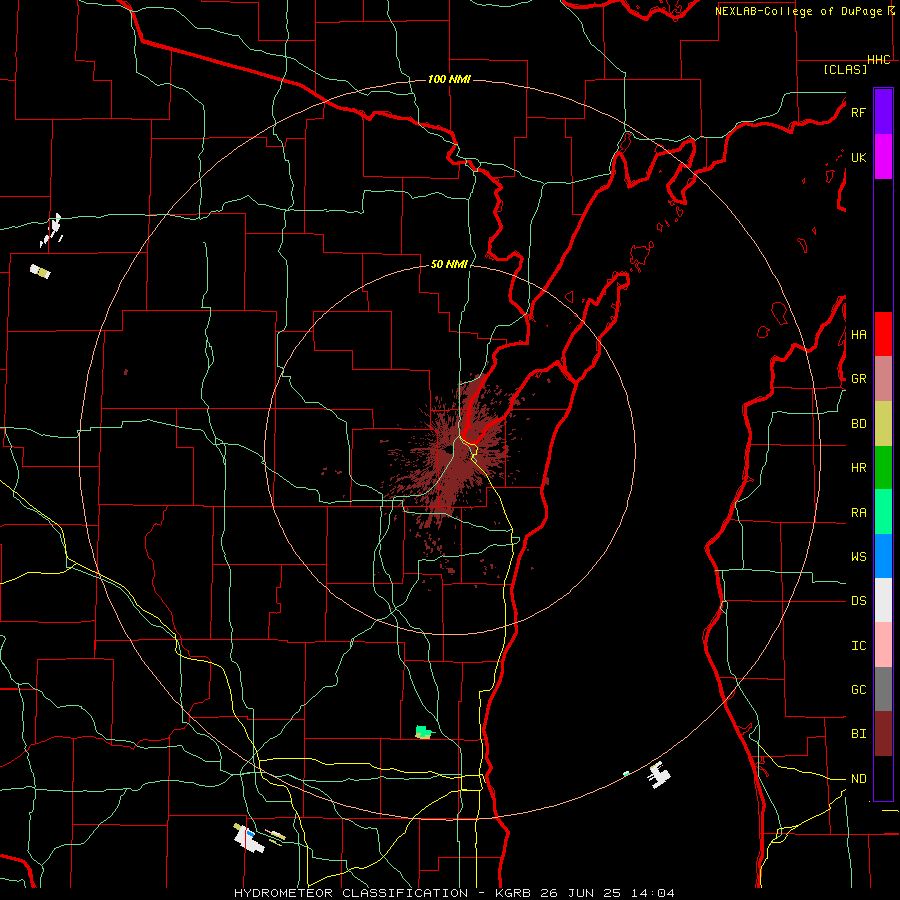Click the white echo over the lake
Screen dimensions: 900x900
(659, 775)
